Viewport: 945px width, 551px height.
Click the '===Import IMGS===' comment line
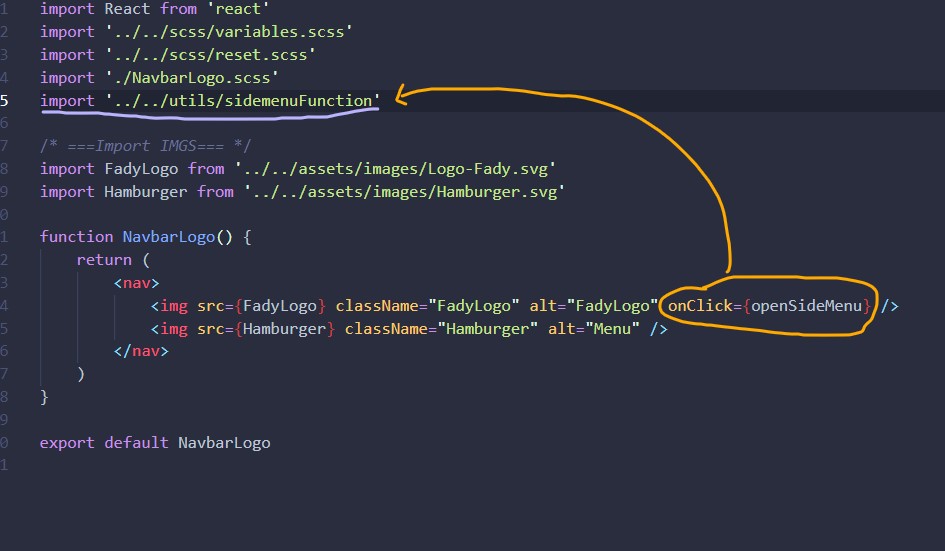pos(145,146)
